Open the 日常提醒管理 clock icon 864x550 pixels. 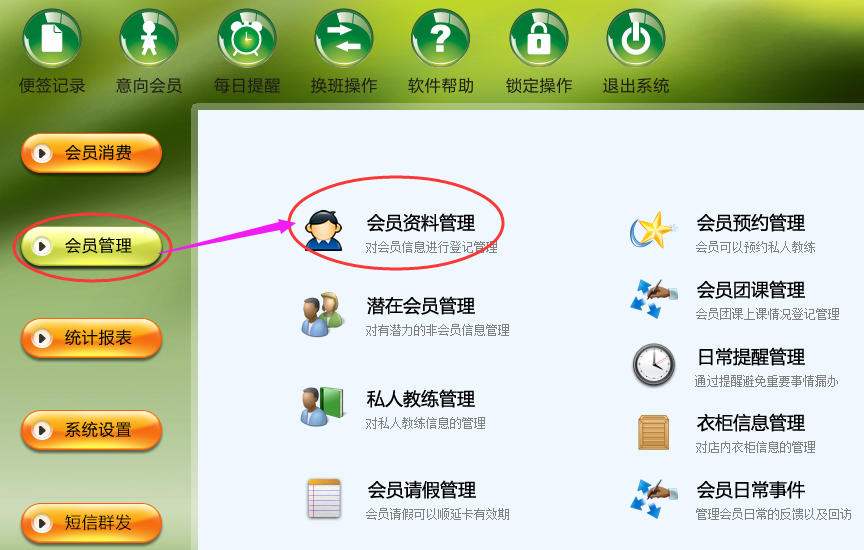tap(654, 364)
